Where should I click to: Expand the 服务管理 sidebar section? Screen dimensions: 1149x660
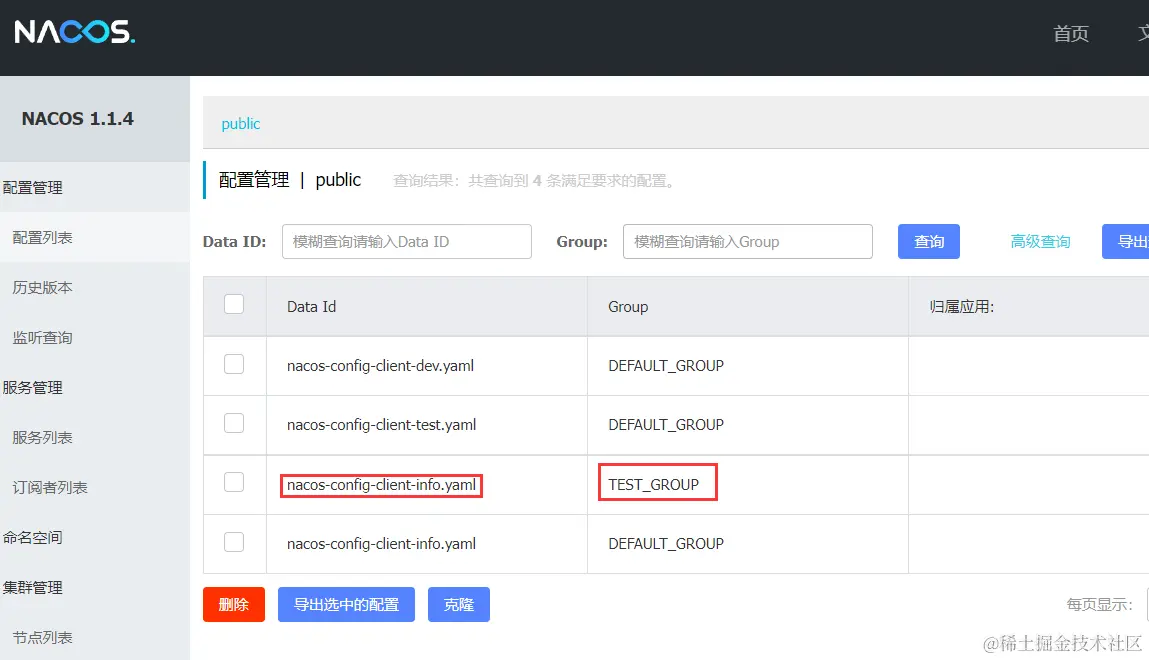pyautogui.click(x=33, y=388)
